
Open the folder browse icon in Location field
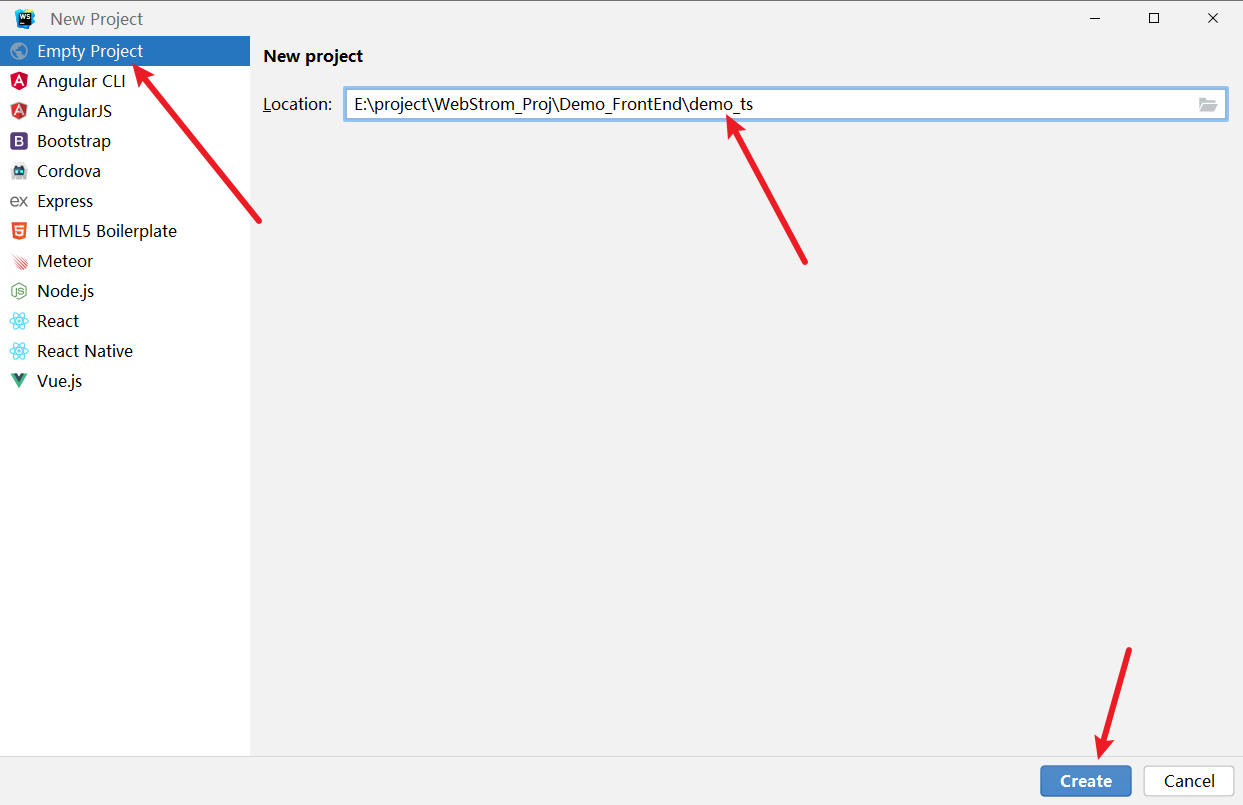1208,104
